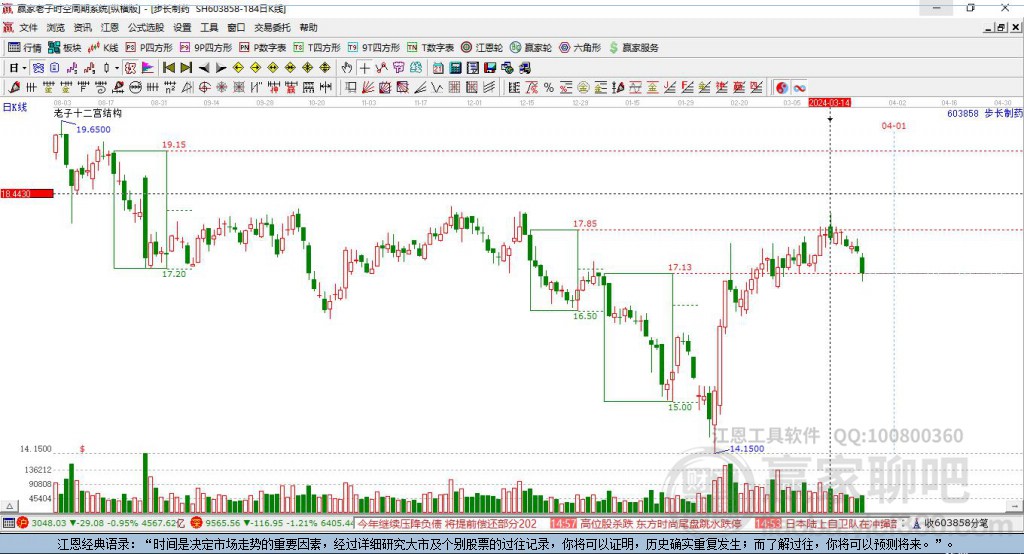Click the black right-pointing triangle icon
Screen dimensions: 1024x554
(221, 68)
